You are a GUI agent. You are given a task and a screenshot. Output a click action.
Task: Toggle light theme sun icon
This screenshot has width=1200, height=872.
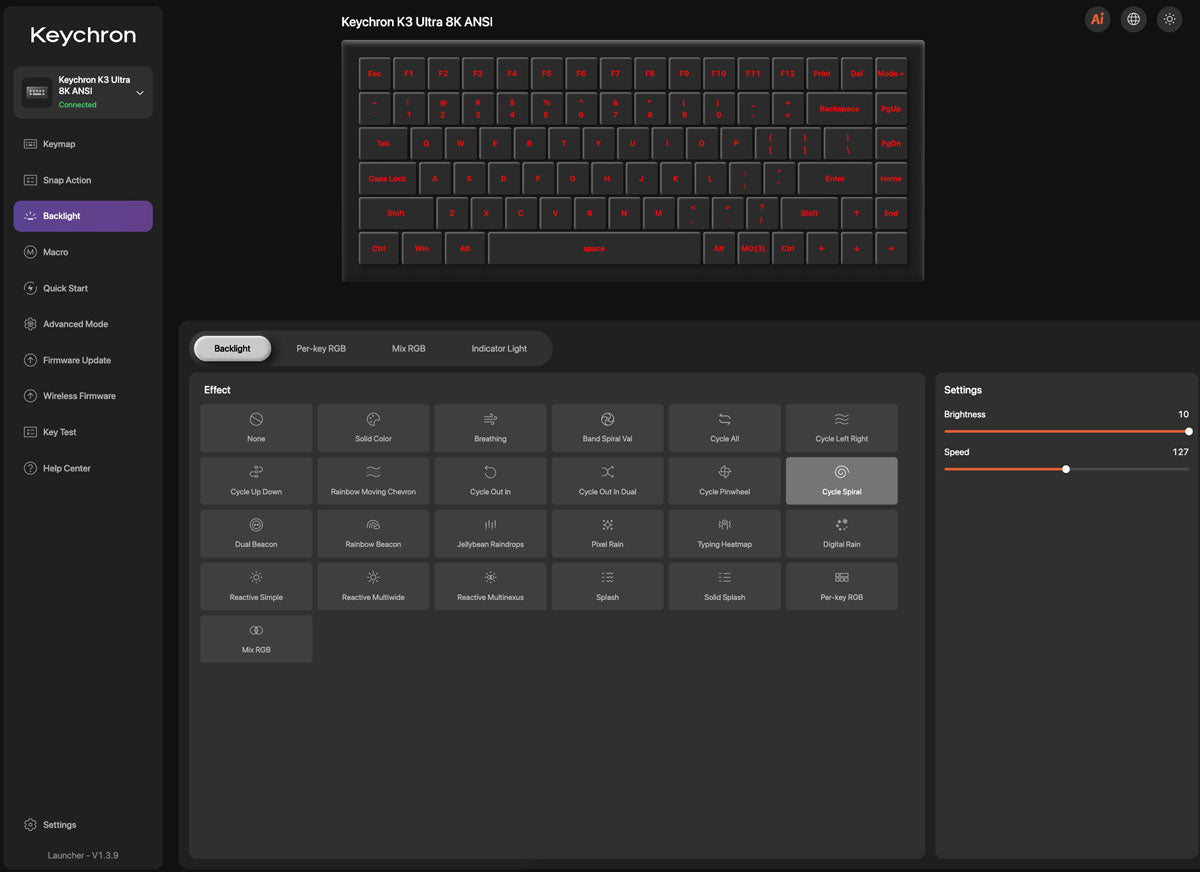(1168, 19)
